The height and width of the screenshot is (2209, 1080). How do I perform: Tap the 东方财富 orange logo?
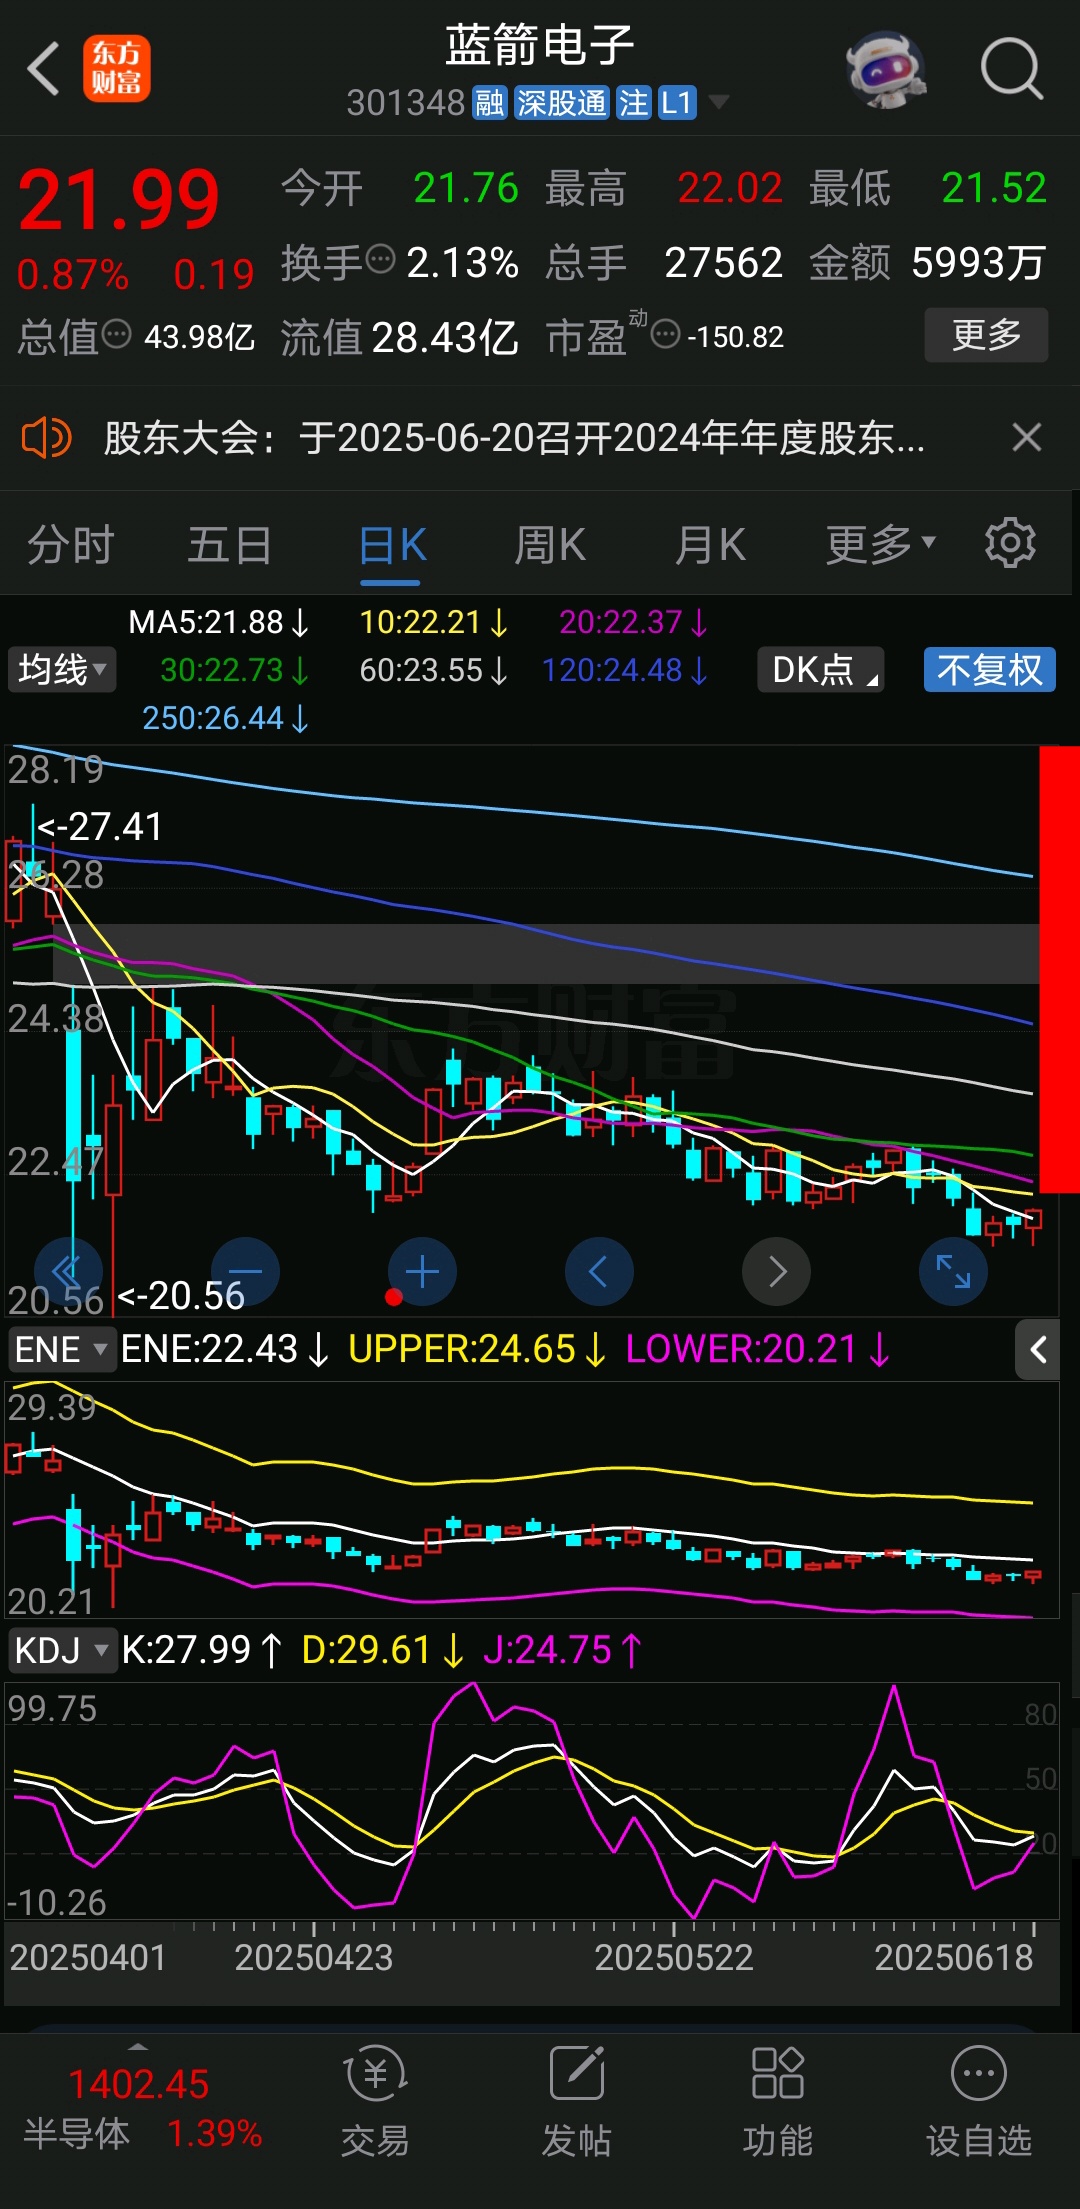(117, 68)
